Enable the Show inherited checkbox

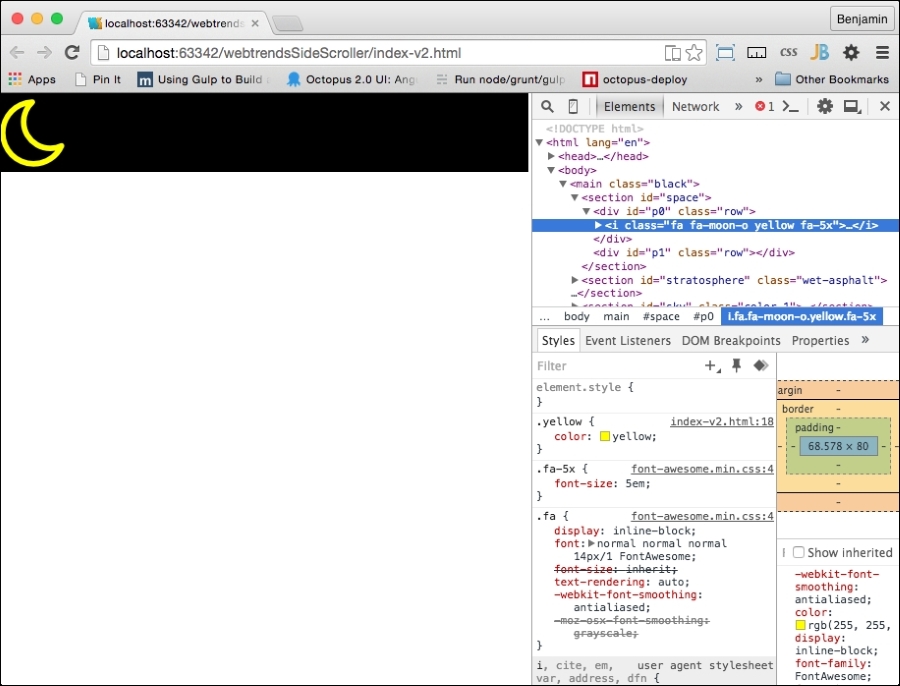(799, 552)
